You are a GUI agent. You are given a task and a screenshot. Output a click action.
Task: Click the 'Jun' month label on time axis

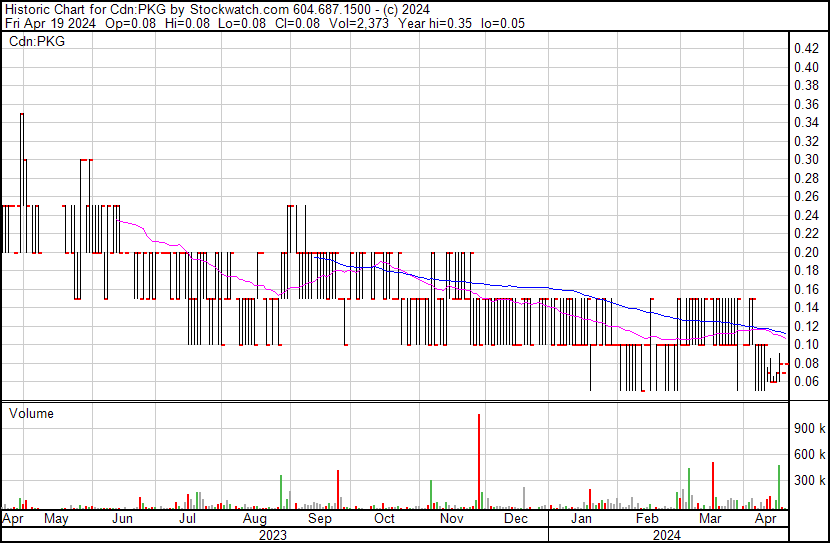122,519
